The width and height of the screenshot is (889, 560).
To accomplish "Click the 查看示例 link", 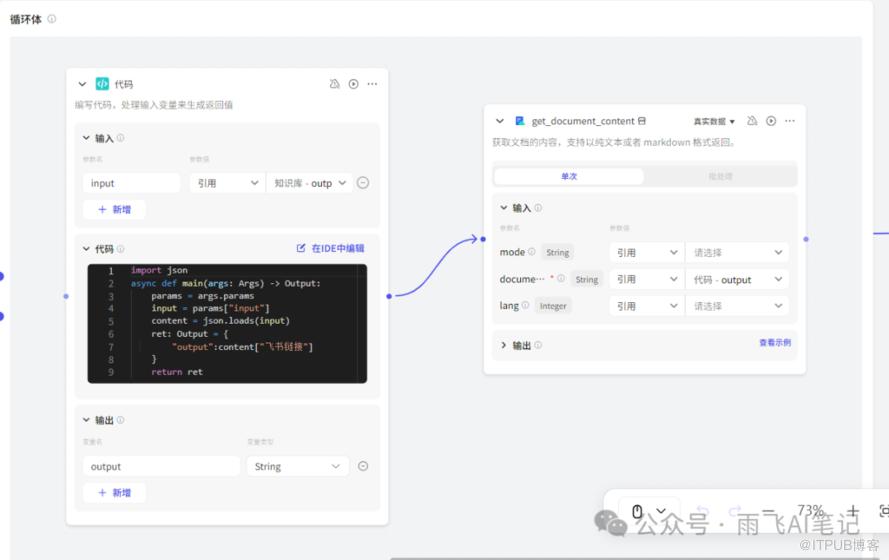I will (774, 342).
